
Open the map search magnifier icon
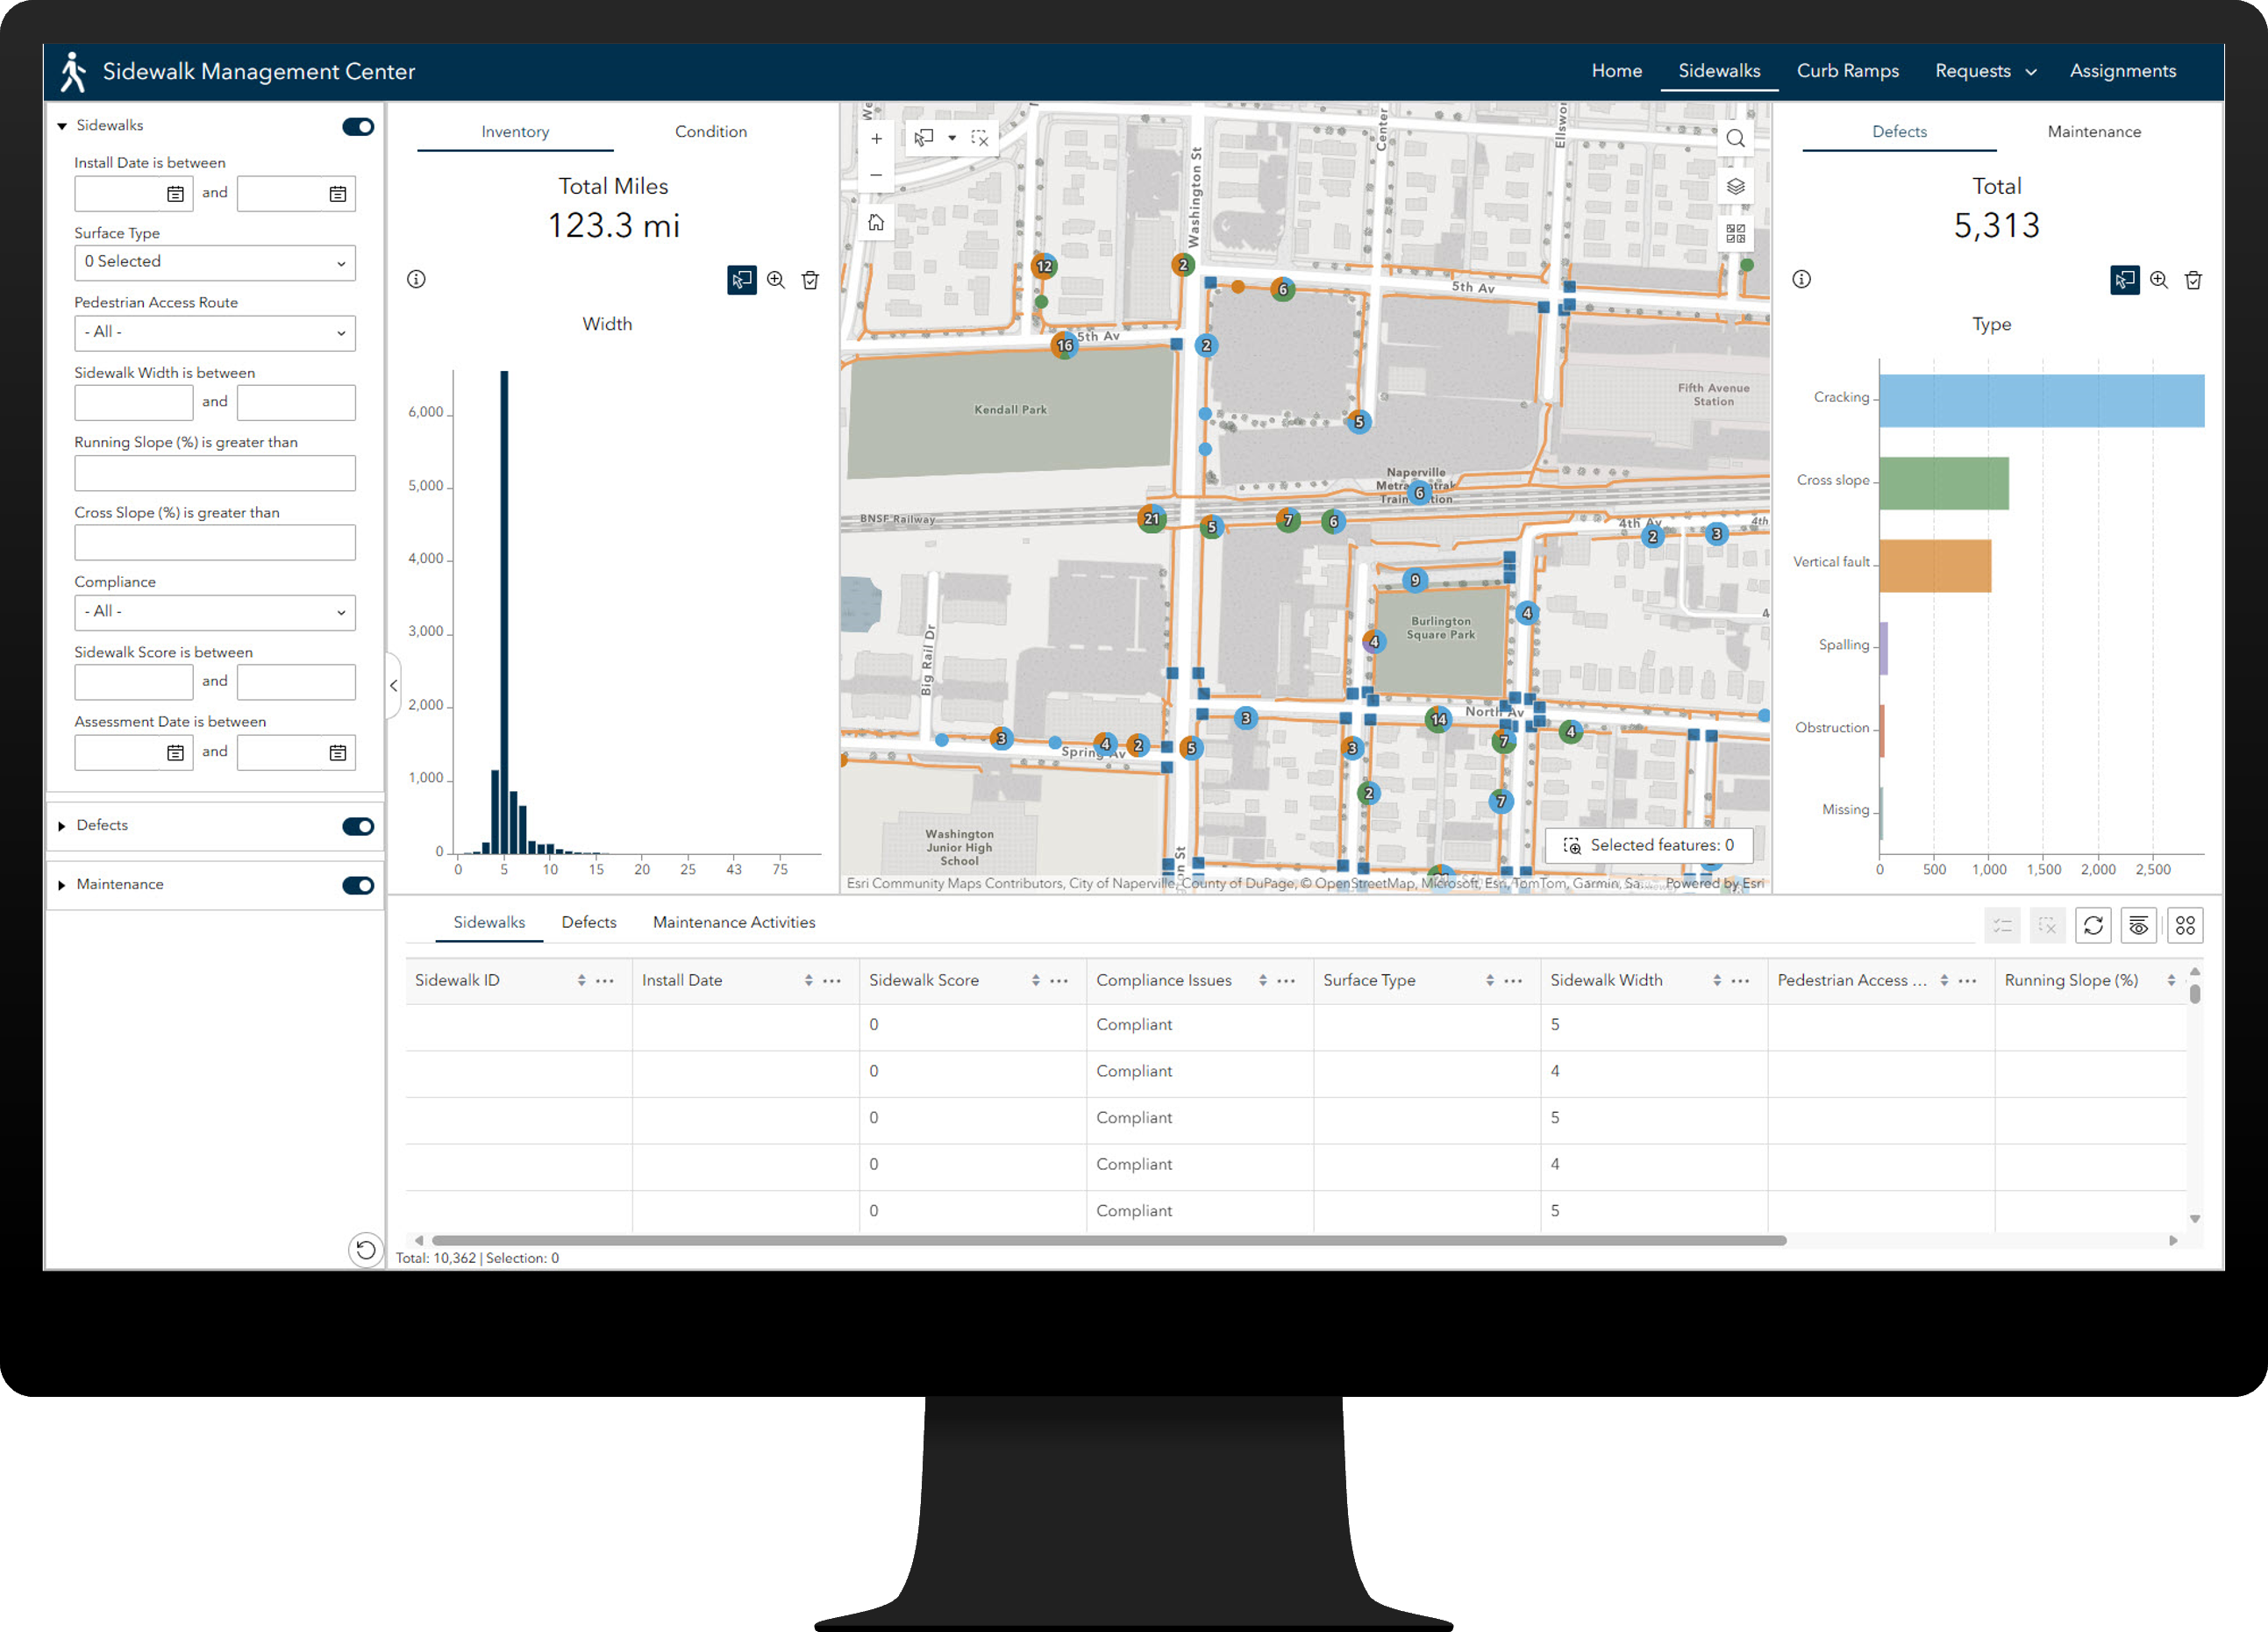click(x=1735, y=139)
